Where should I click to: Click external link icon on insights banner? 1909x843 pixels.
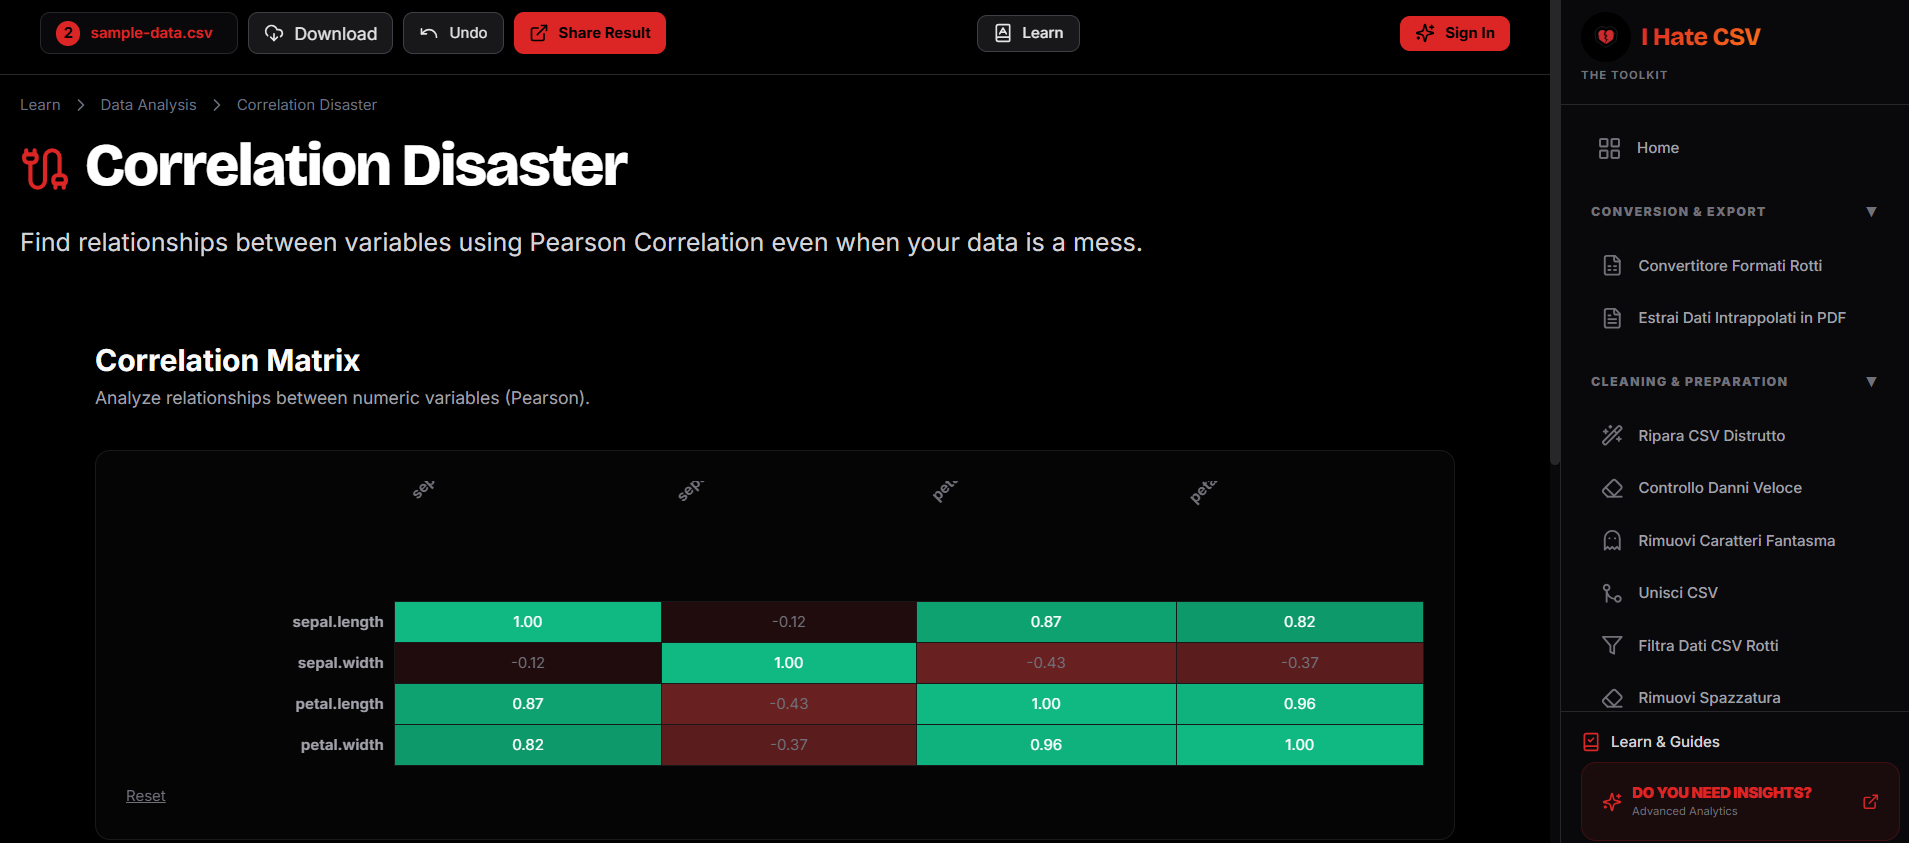tap(1870, 802)
